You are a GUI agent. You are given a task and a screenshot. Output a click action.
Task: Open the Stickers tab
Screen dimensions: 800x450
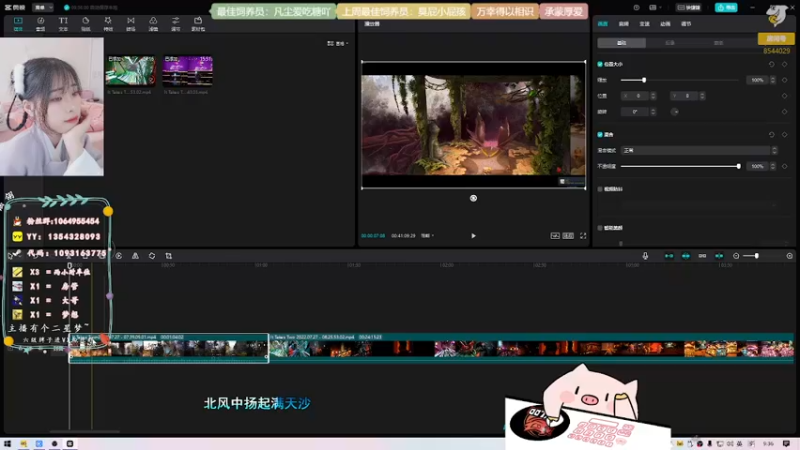tap(86, 23)
